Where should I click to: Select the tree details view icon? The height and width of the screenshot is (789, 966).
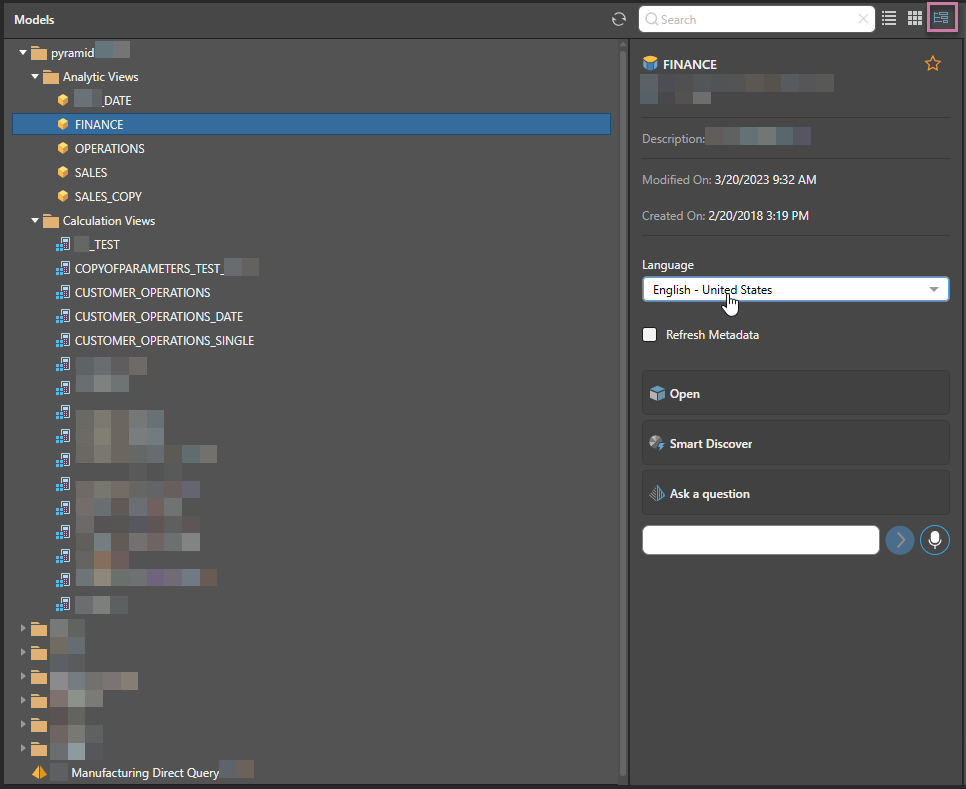pos(940,18)
